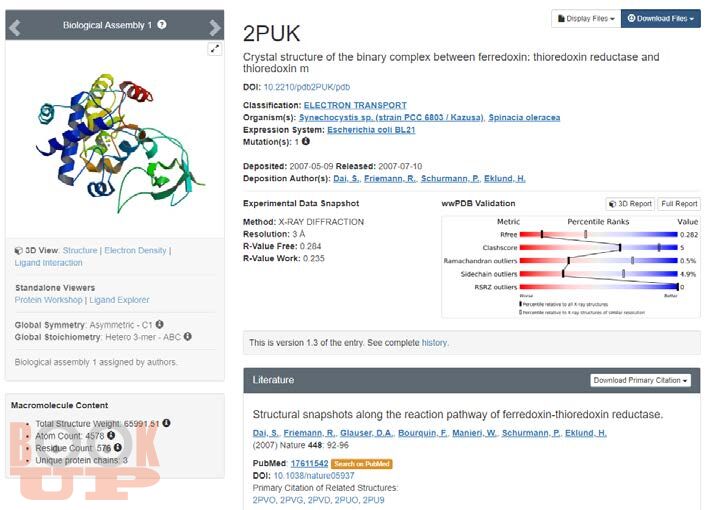Viewport: 707px width, 510px height.
Task: Expand the 3D structure image viewer
Action: tap(215, 48)
